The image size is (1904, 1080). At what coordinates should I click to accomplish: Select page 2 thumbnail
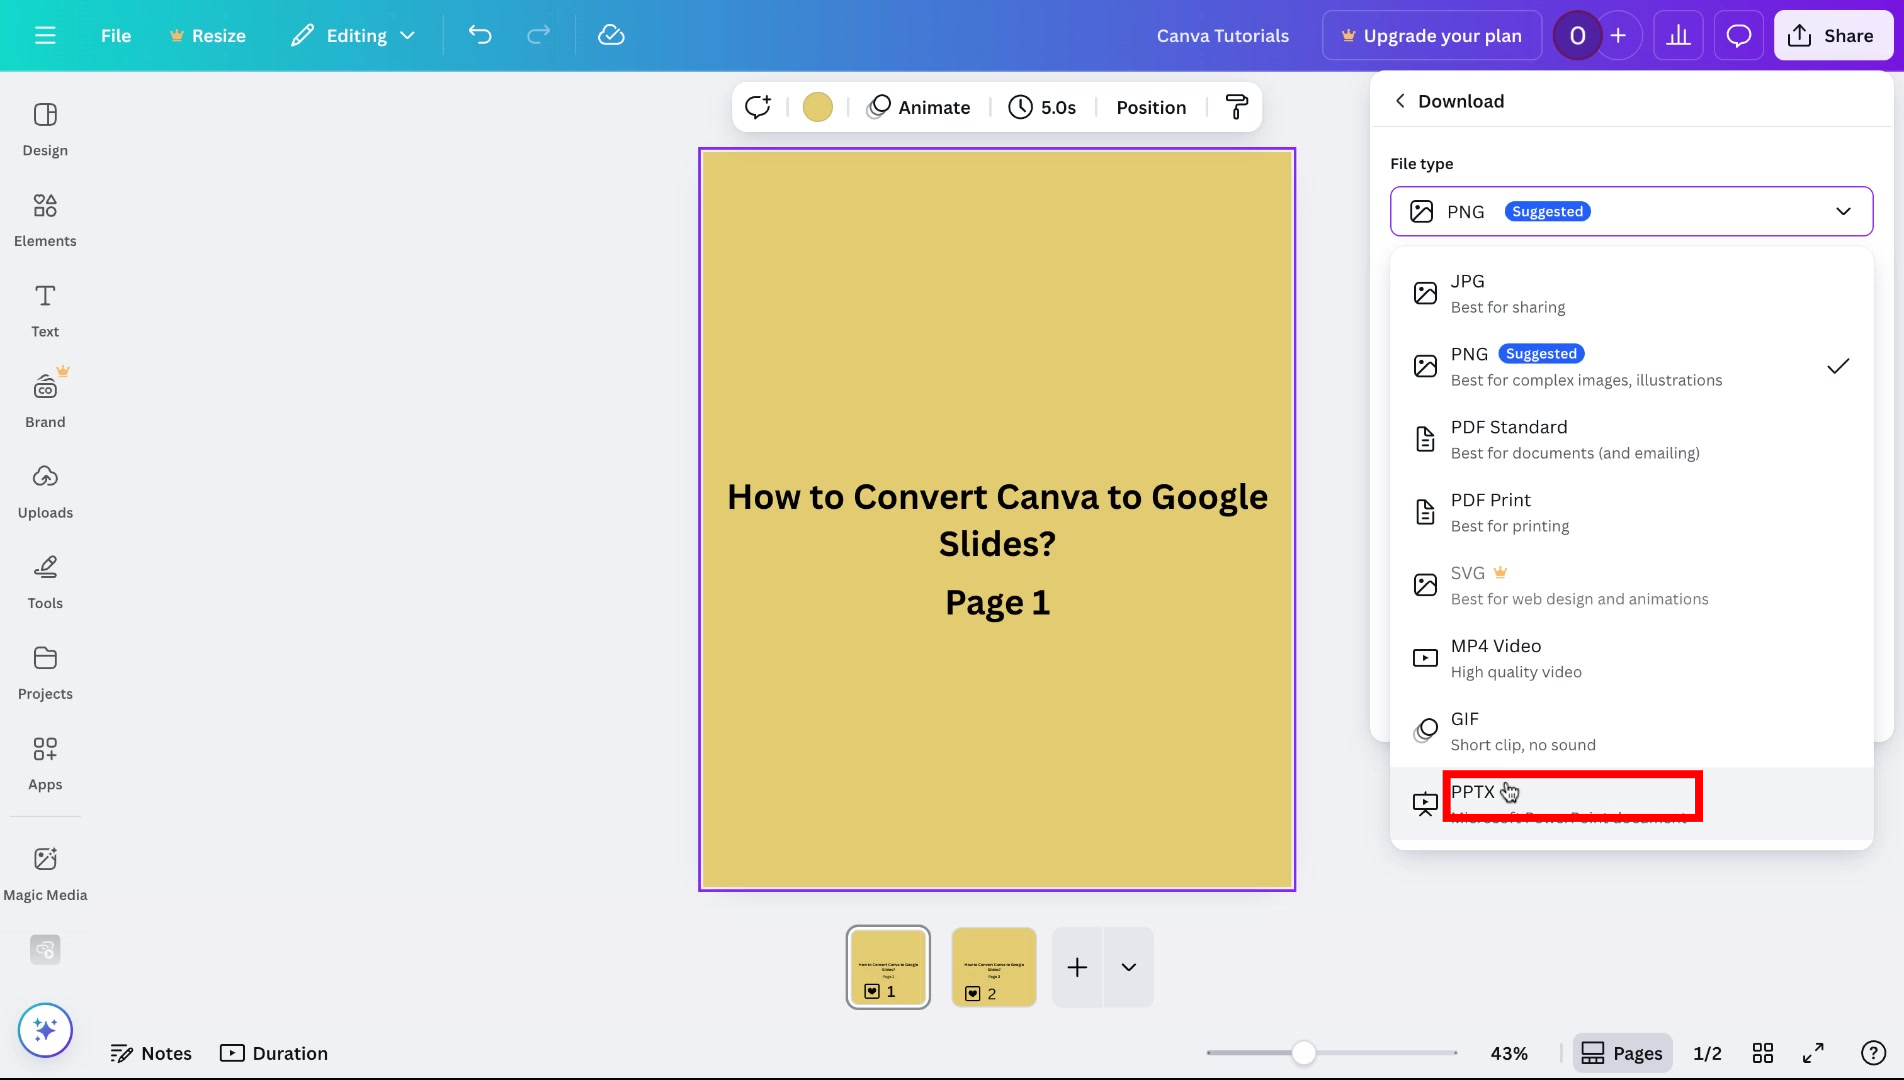(993, 966)
